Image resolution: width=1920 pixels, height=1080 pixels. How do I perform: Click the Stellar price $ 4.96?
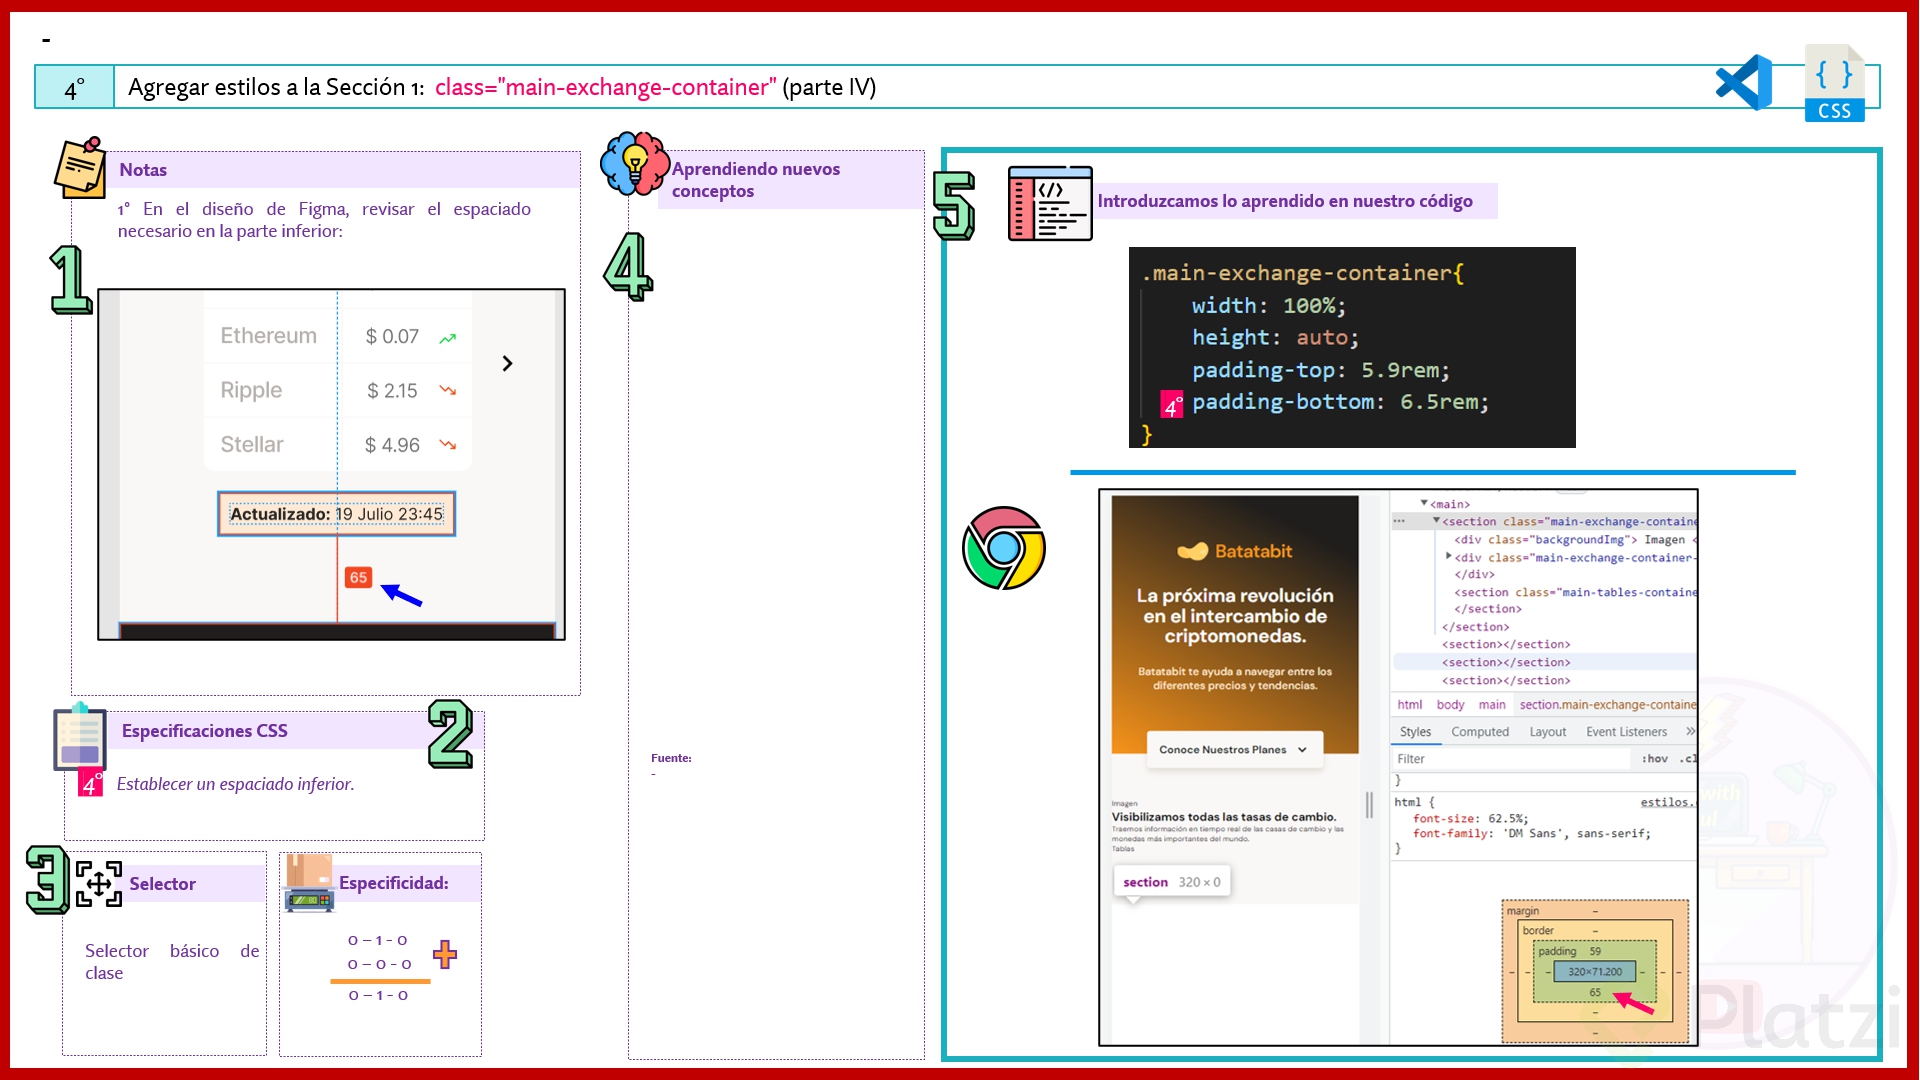[x=392, y=445]
